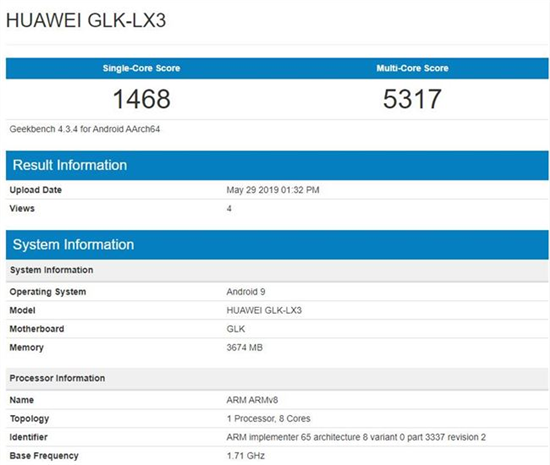550x465 pixels.
Task: Click the Name label in processor section
Action: coord(21,400)
